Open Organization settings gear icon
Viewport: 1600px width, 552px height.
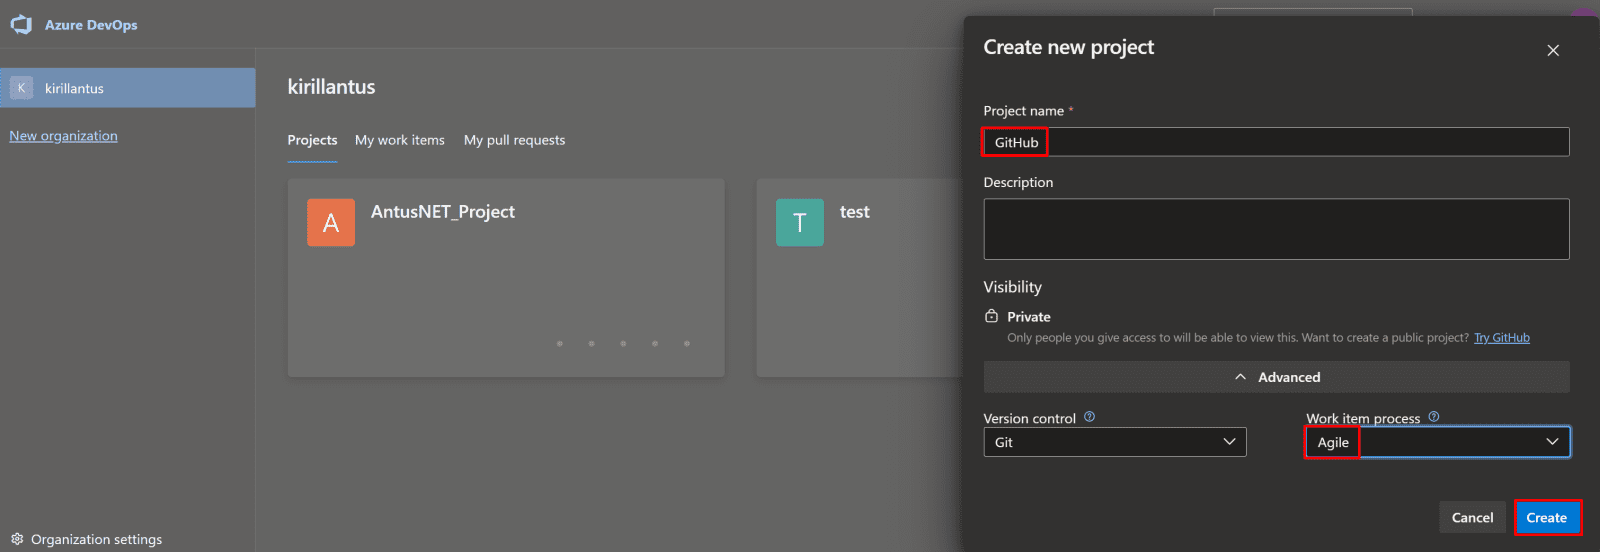pos(17,539)
